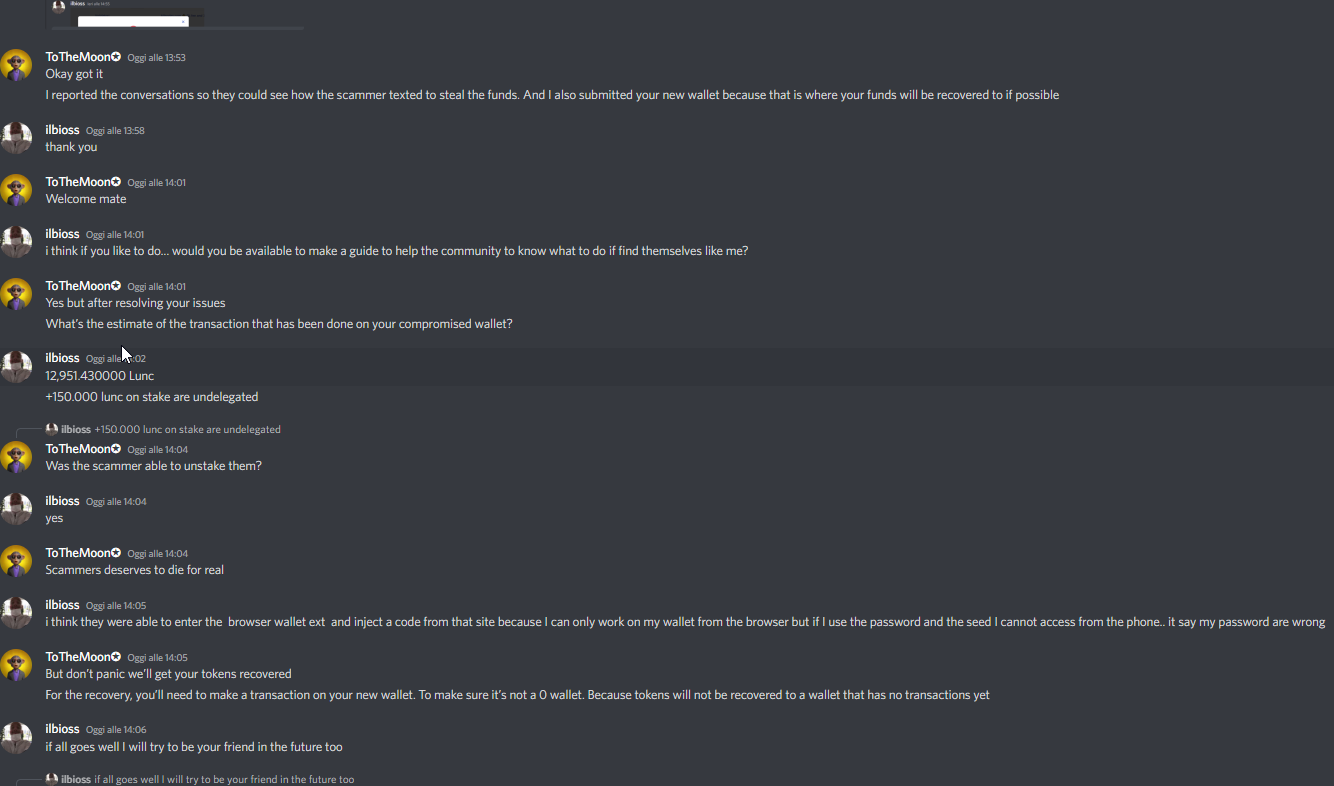This screenshot has width=1334, height=786.
Task: Click ilbioss avatar beside the "yes" message
Action: pyautogui.click(x=16, y=509)
